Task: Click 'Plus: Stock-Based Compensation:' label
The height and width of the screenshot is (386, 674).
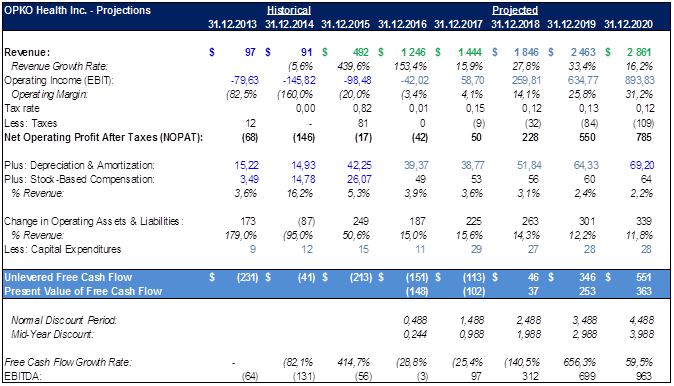Action: [x=80, y=179]
